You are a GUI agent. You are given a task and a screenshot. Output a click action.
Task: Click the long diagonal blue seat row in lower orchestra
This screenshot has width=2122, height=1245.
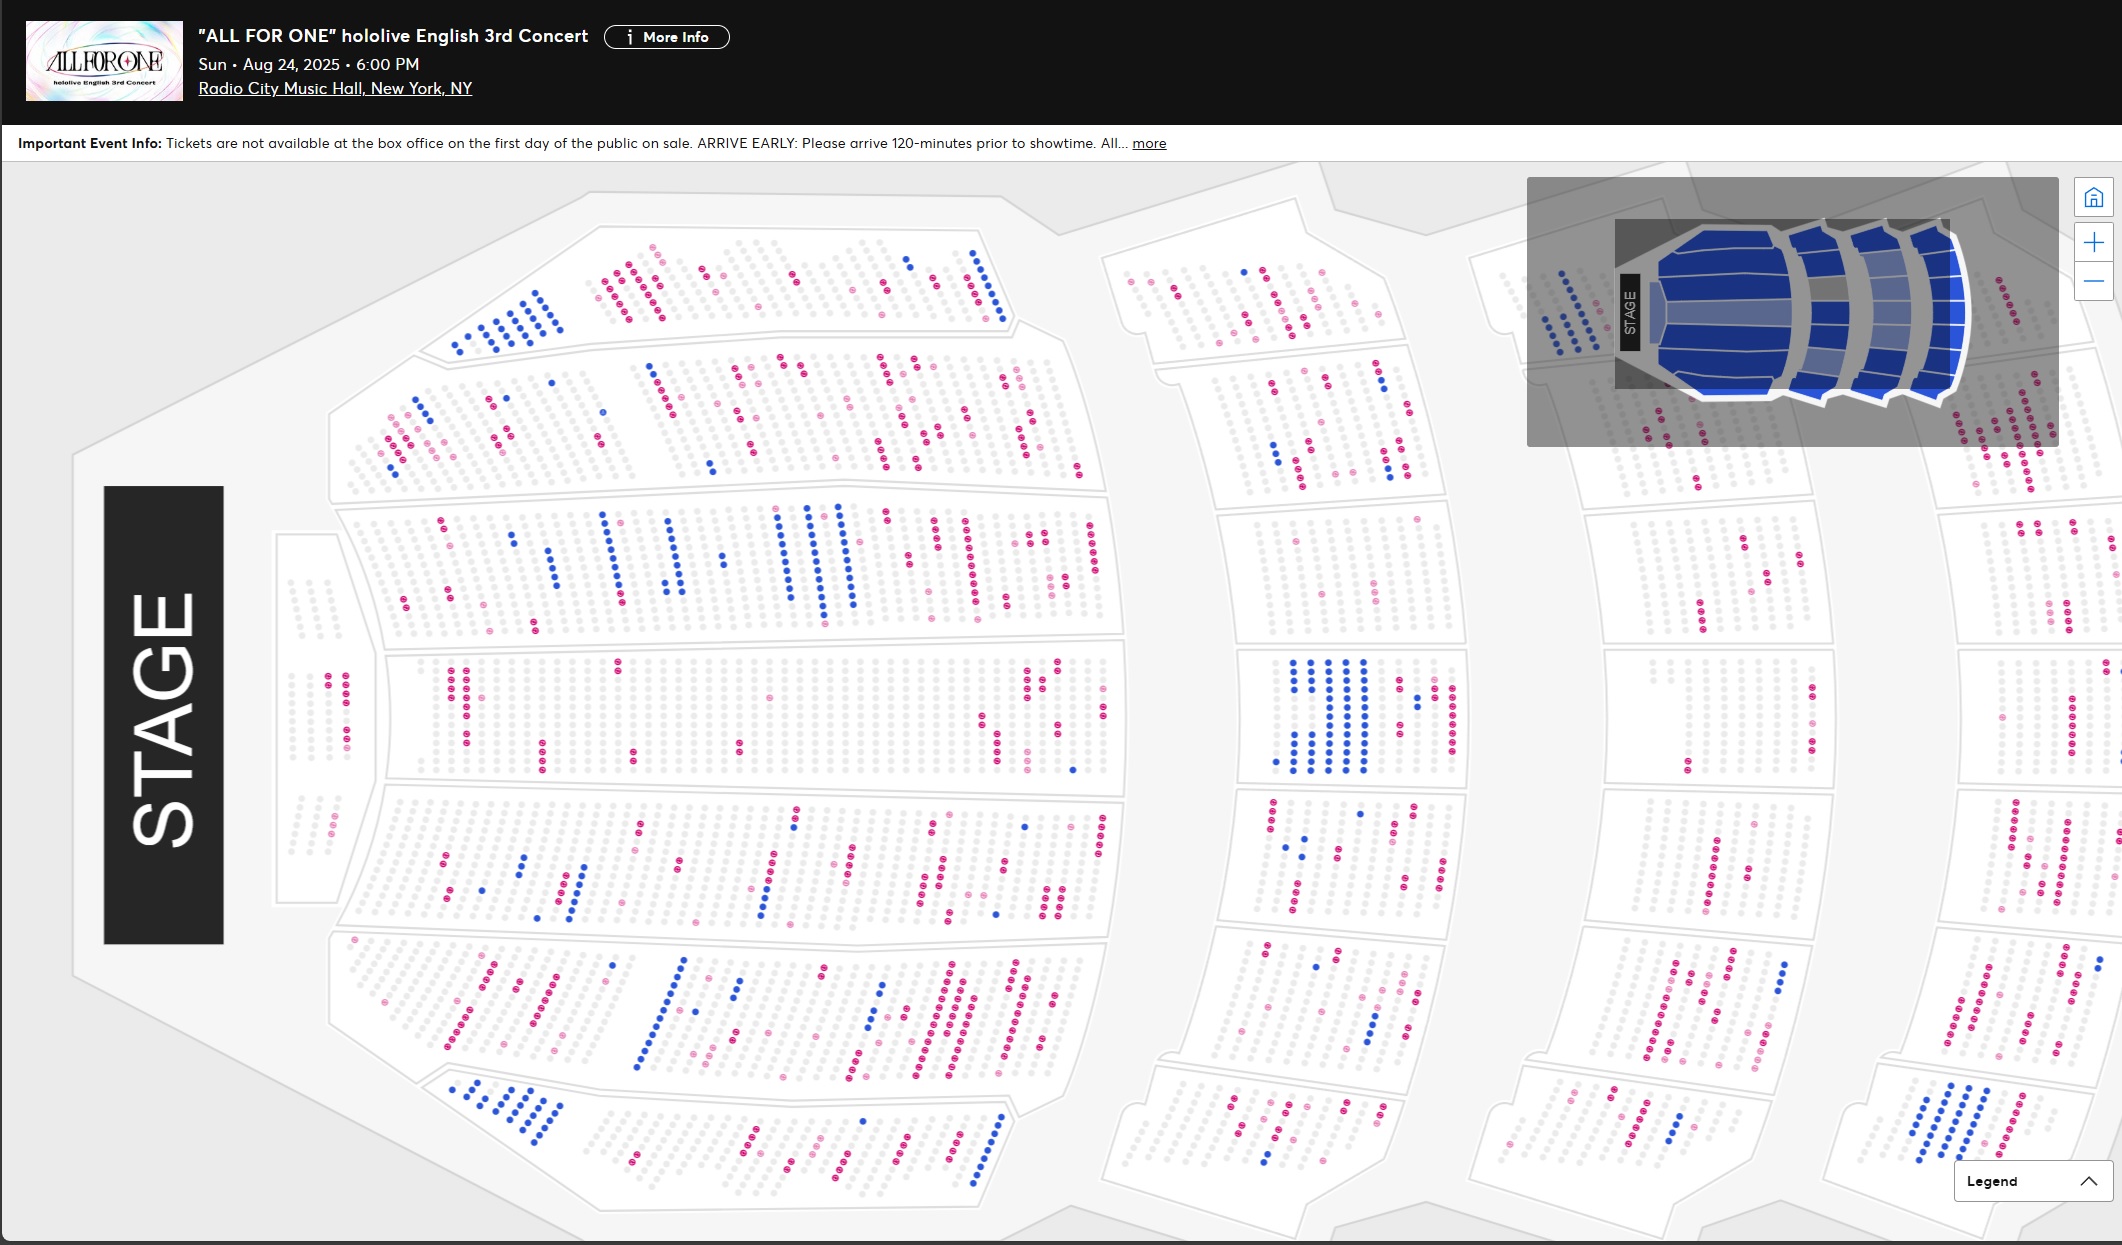(662, 1012)
